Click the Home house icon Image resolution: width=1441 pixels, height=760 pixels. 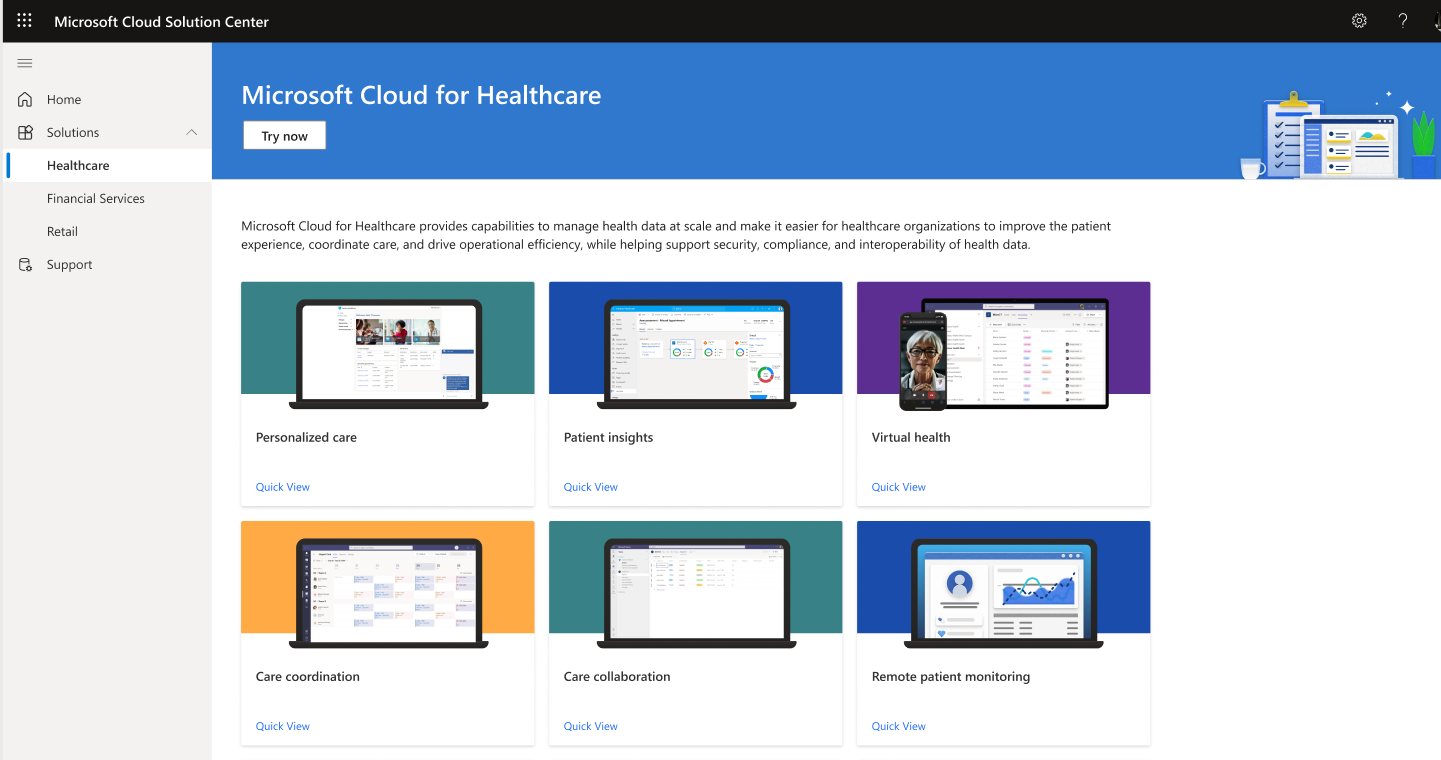(x=26, y=99)
